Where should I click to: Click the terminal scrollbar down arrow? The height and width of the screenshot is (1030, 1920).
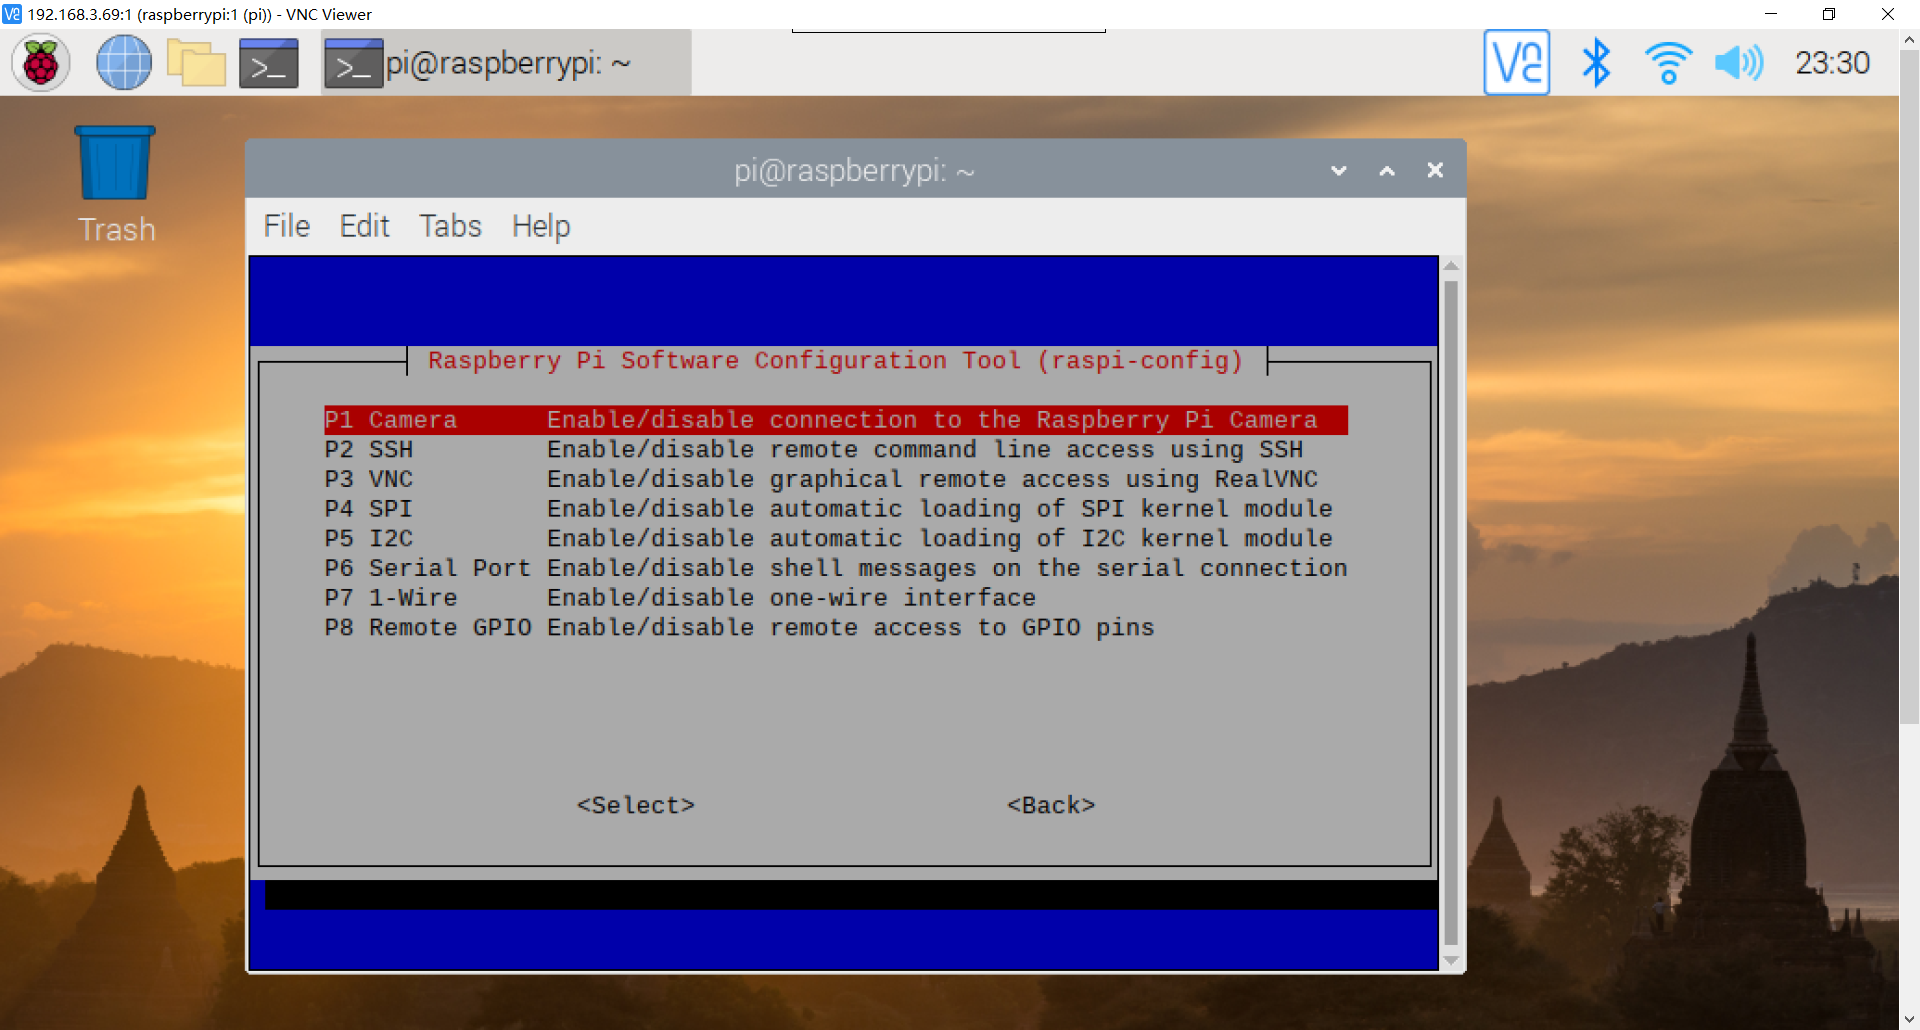pos(1451,962)
